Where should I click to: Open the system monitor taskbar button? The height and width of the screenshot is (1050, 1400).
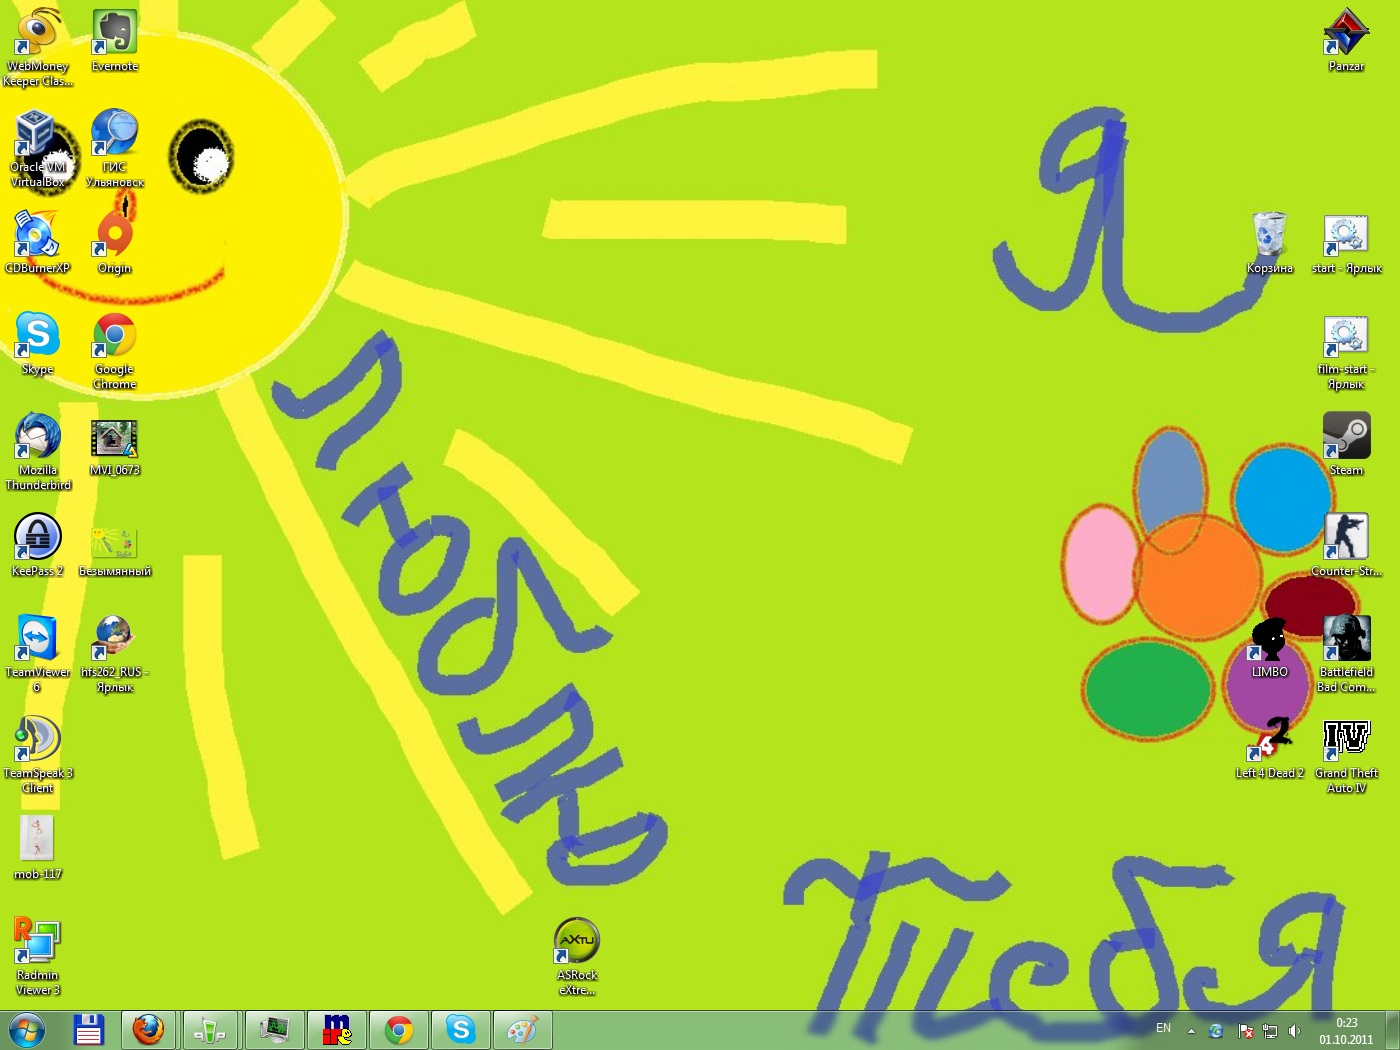pyautogui.click(x=273, y=1030)
